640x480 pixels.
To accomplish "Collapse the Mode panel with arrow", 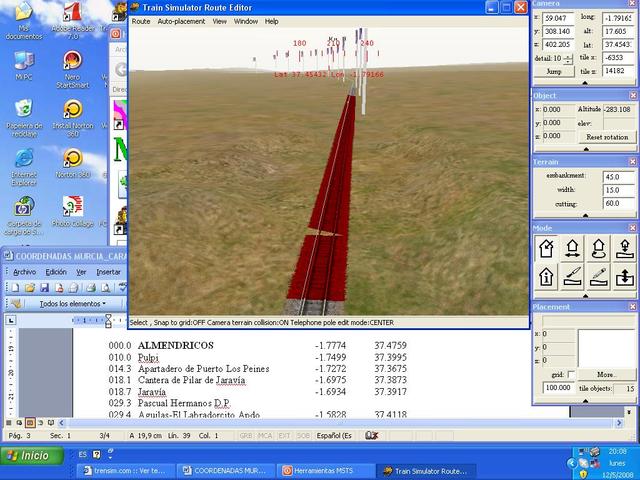I will click(x=585, y=295).
